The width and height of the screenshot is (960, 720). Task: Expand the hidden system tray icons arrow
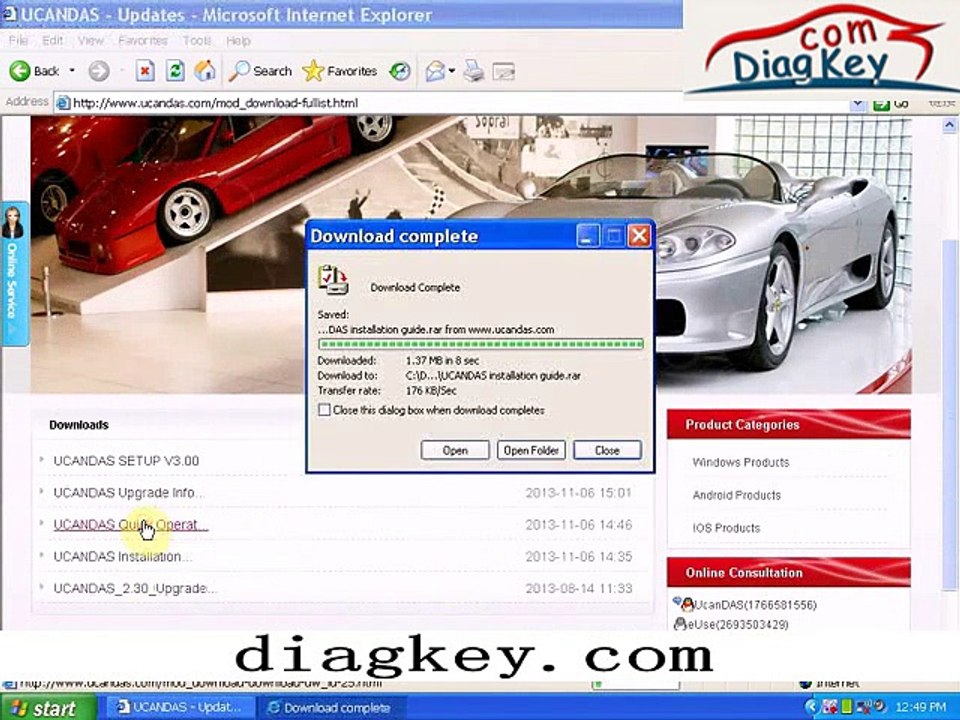812,708
